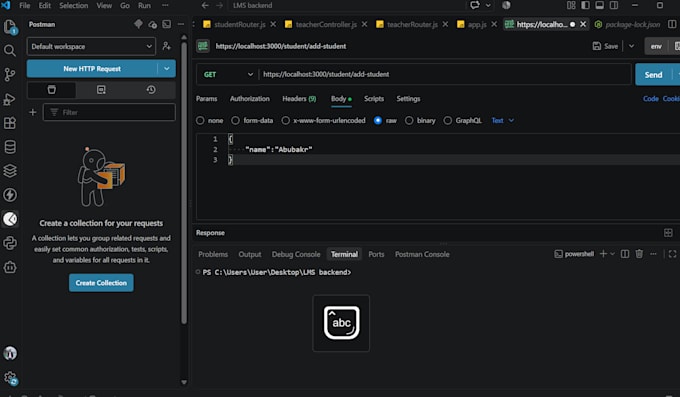Viewport: 680px width, 397px height.
Task: Switch to the app.js tab
Action: [x=477, y=24]
